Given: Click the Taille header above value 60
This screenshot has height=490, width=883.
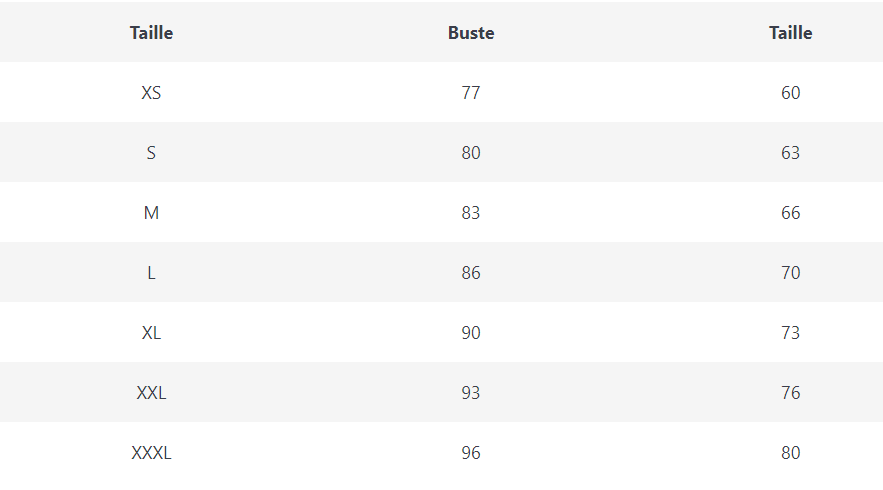Looking at the screenshot, I should point(790,33).
